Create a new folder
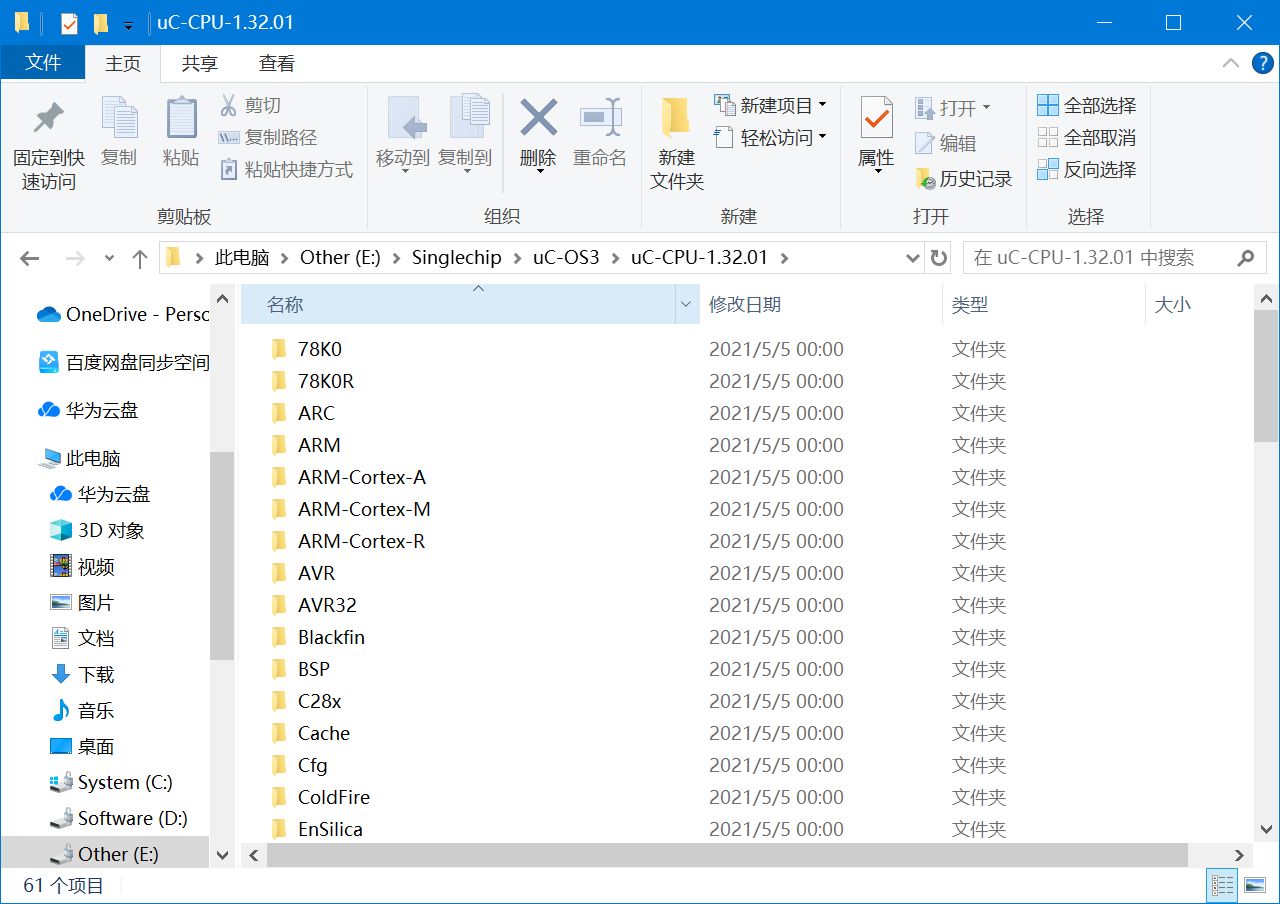Image resolution: width=1280 pixels, height=904 pixels. pos(677,145)
